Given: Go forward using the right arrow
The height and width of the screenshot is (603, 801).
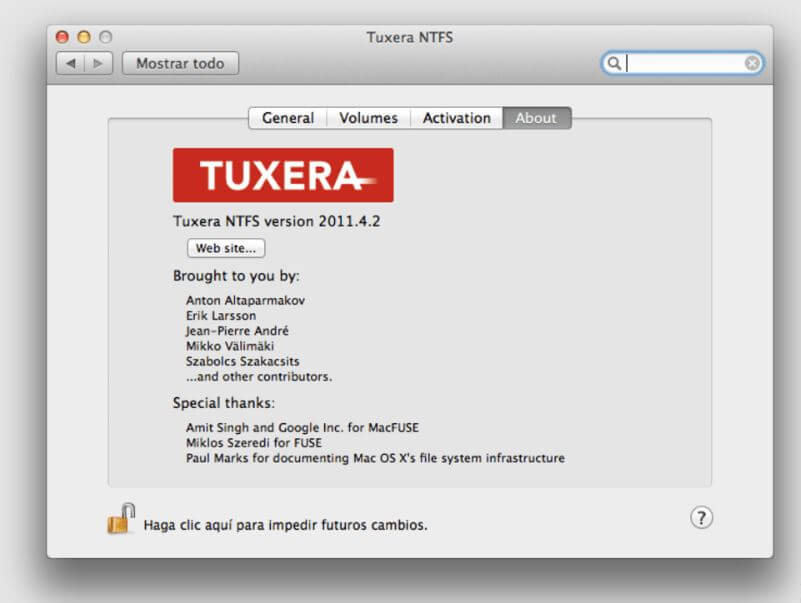Looking at the screenshot, I should [95, 63].
